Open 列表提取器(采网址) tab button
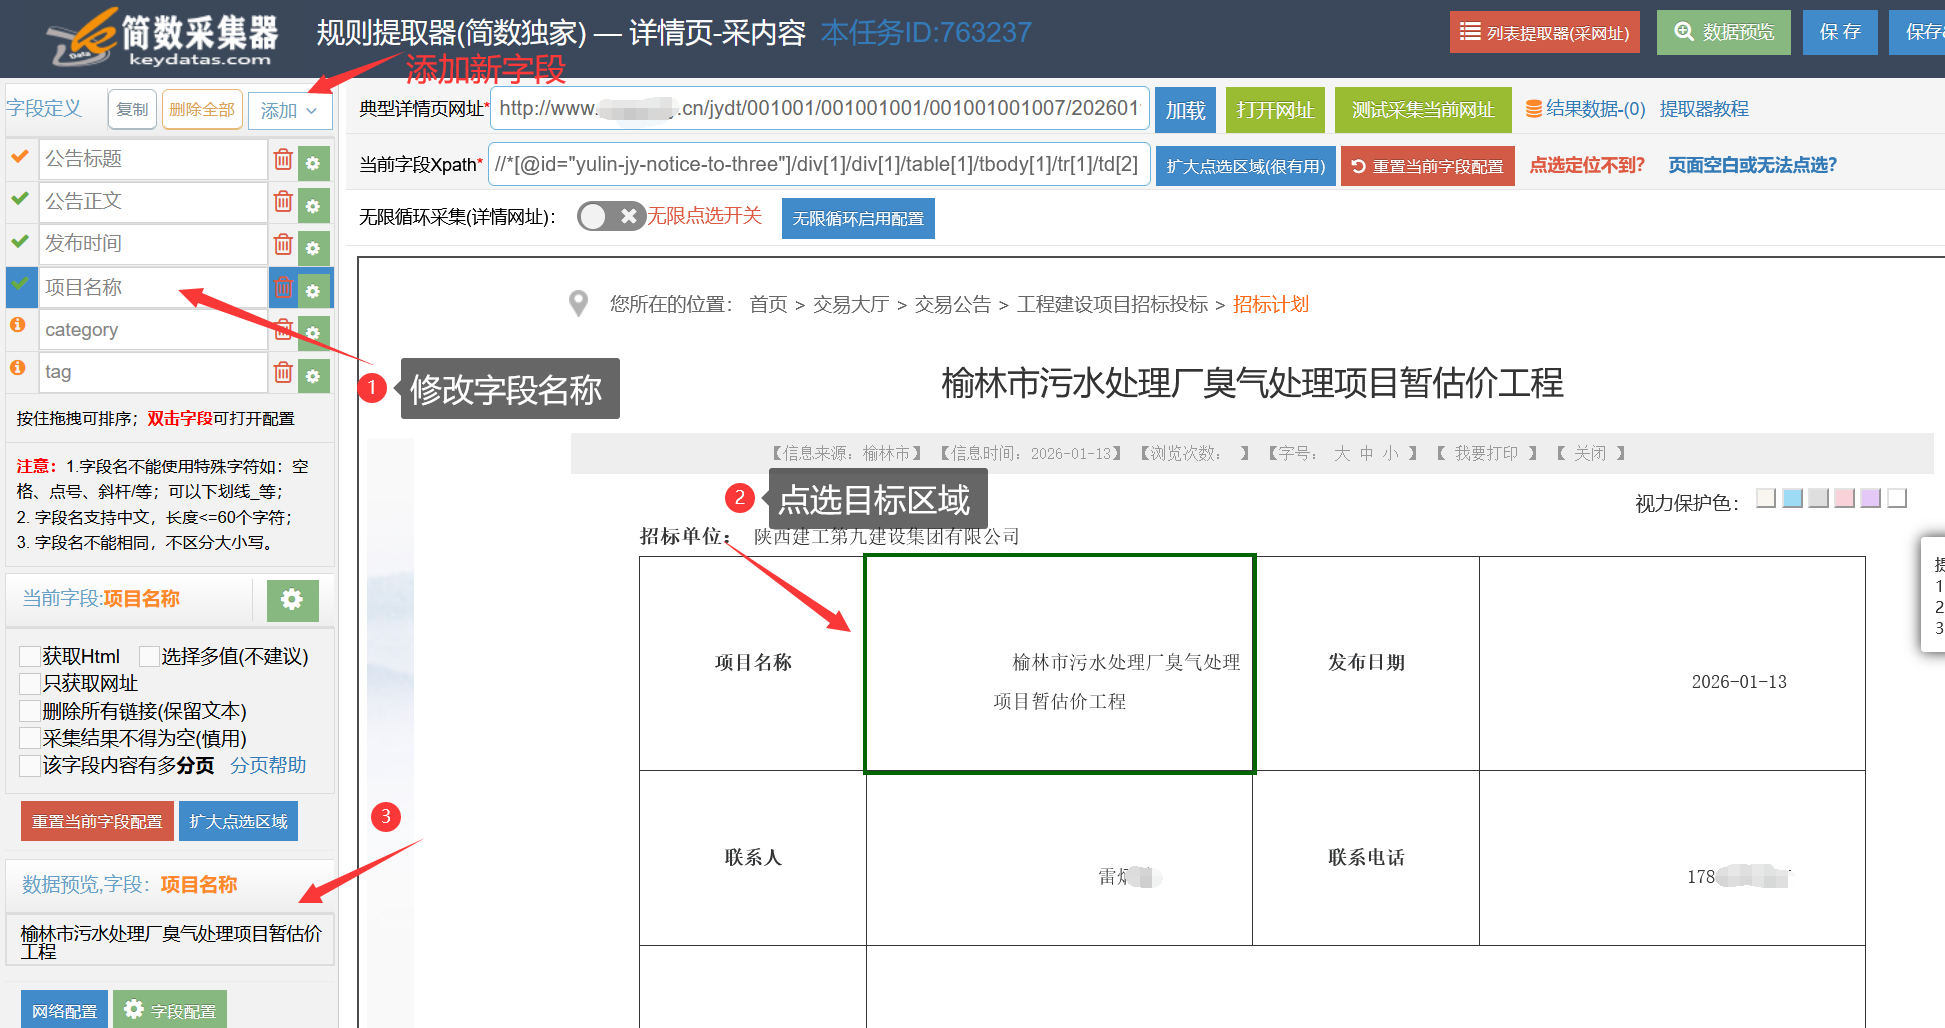This screenshot has width=1945, height=1028. coord(1544,33)
